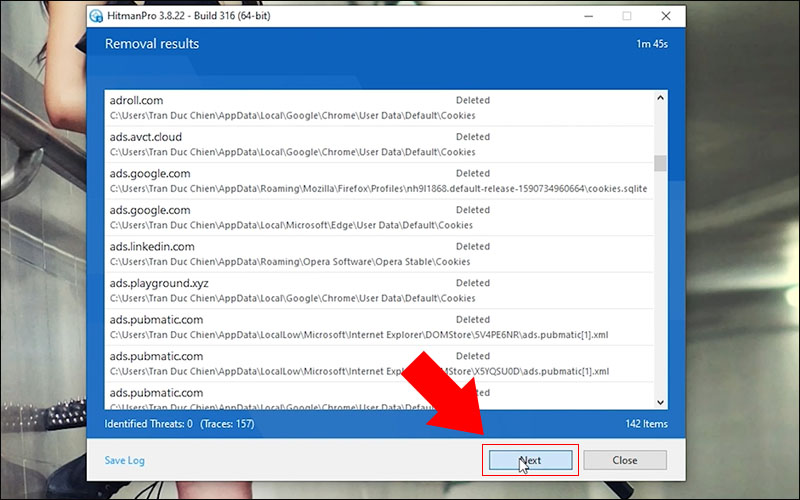
Task: Click the results list scroll up arrow
Action: point(660,97)
